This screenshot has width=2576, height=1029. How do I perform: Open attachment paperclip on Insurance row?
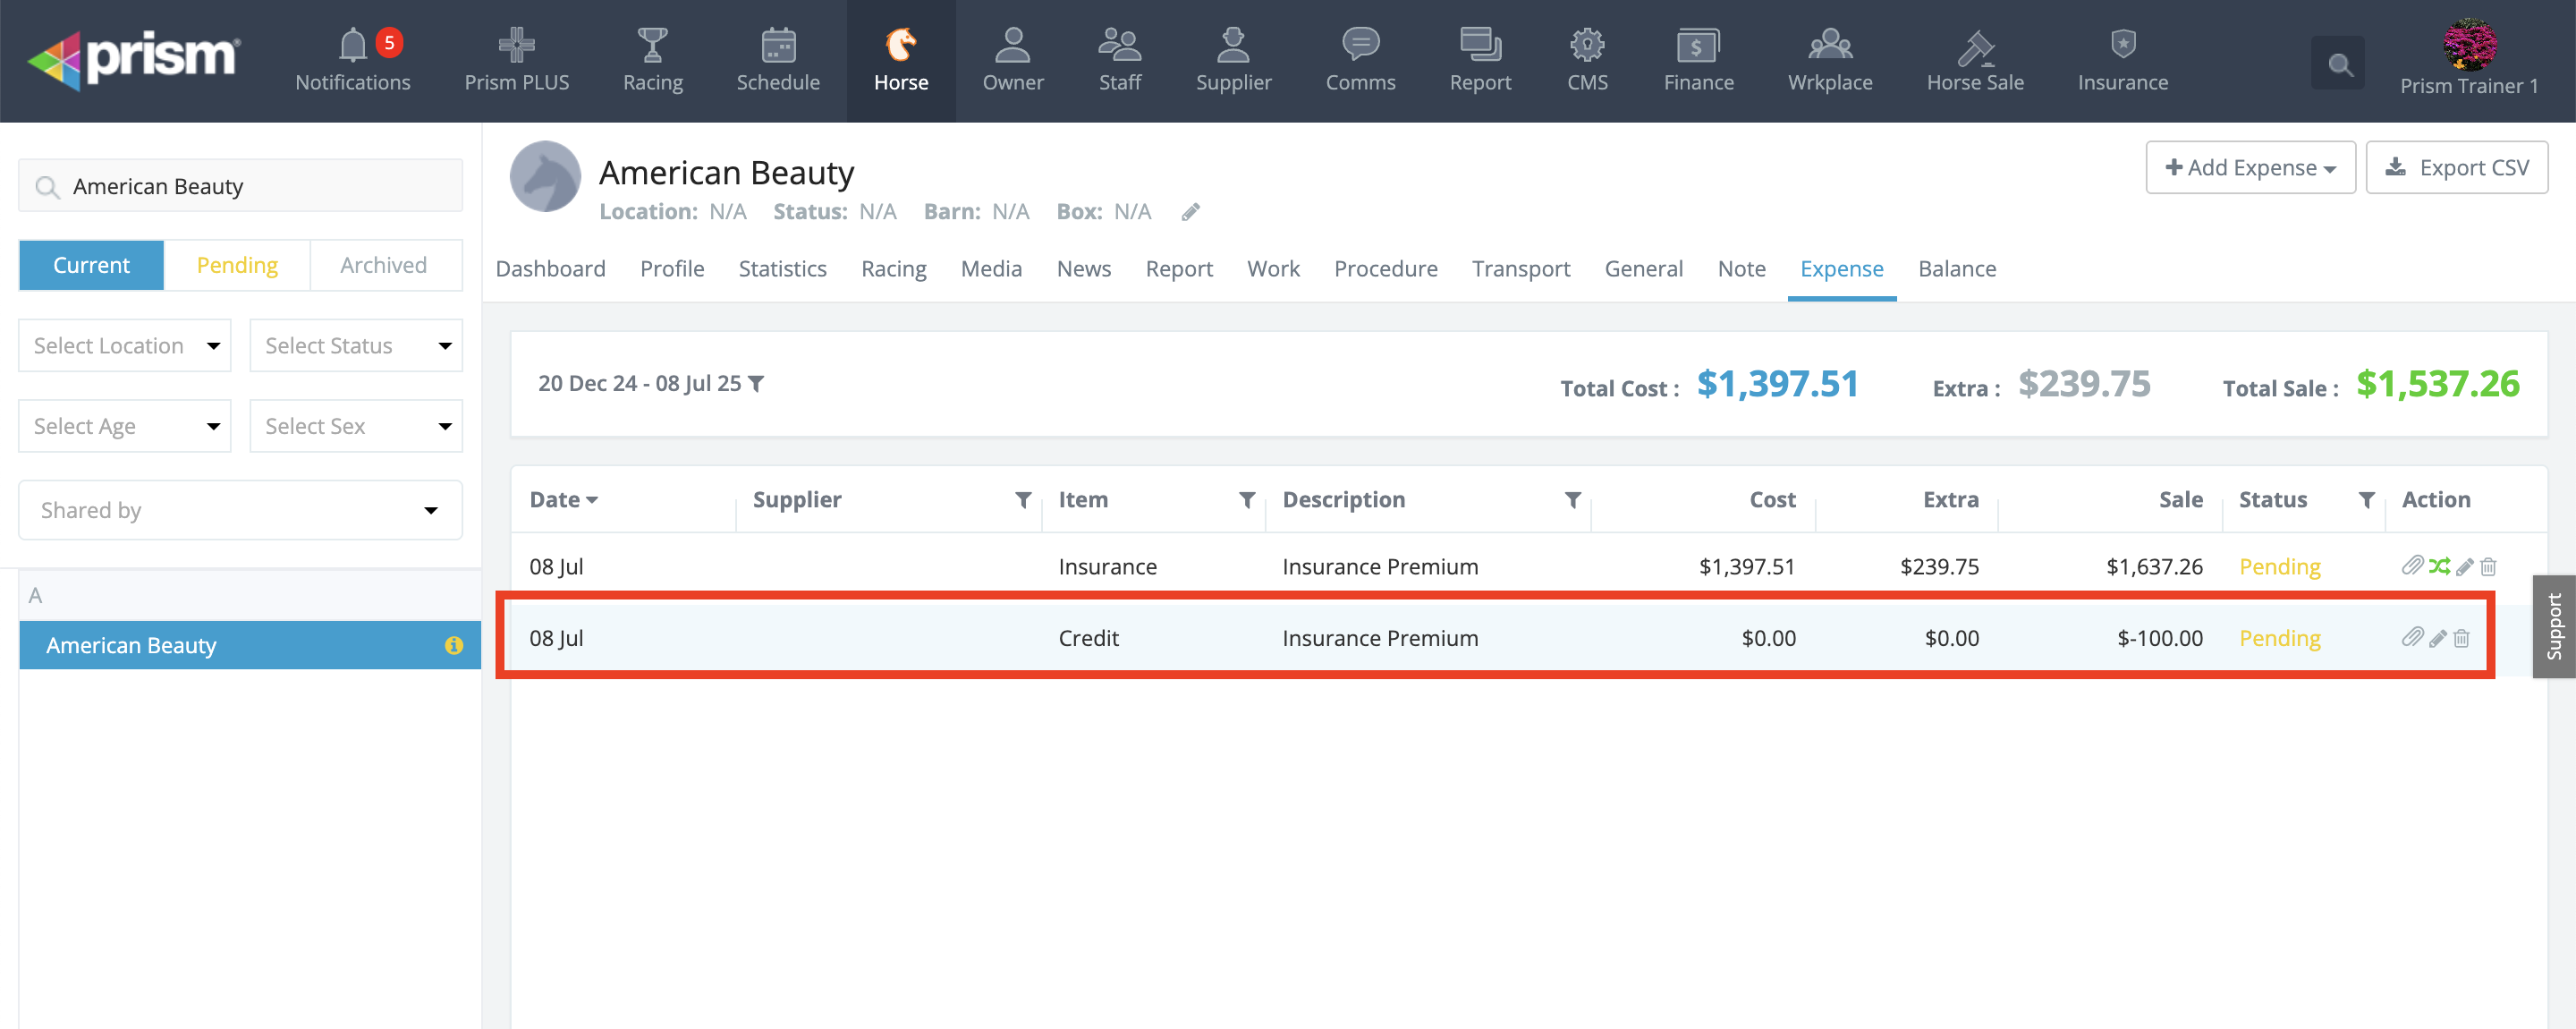tap(2412, 566)
